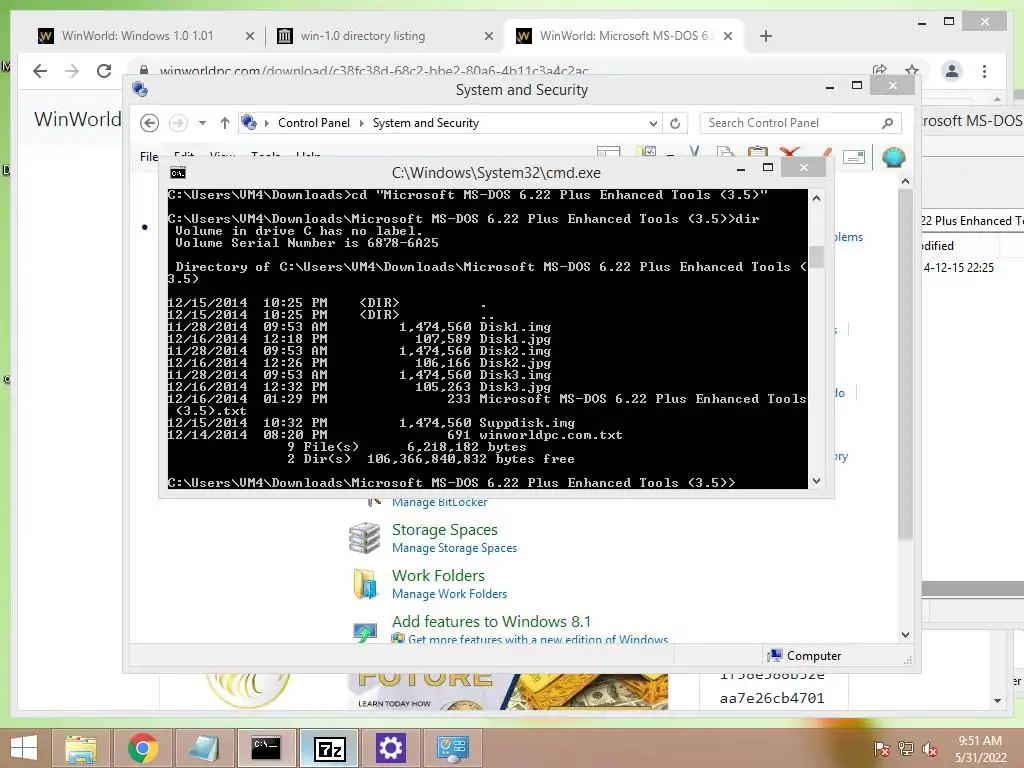Click winworldpc.com.txt in the directory listing
This screenshot has width=1024, height=768.
click(551, 435)
